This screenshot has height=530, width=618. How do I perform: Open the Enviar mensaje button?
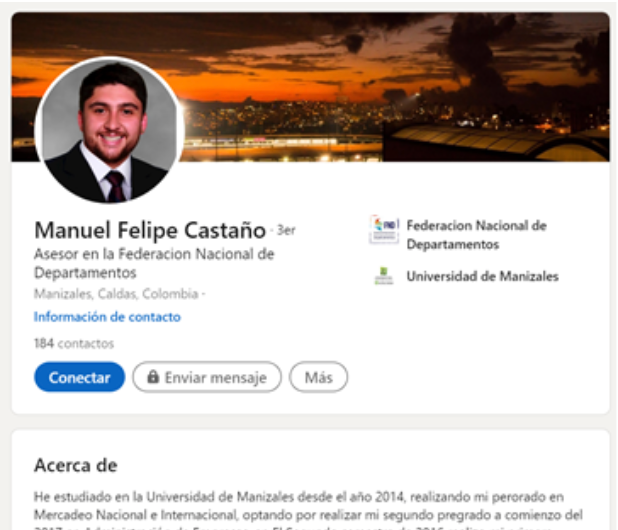tap(207, 377)
